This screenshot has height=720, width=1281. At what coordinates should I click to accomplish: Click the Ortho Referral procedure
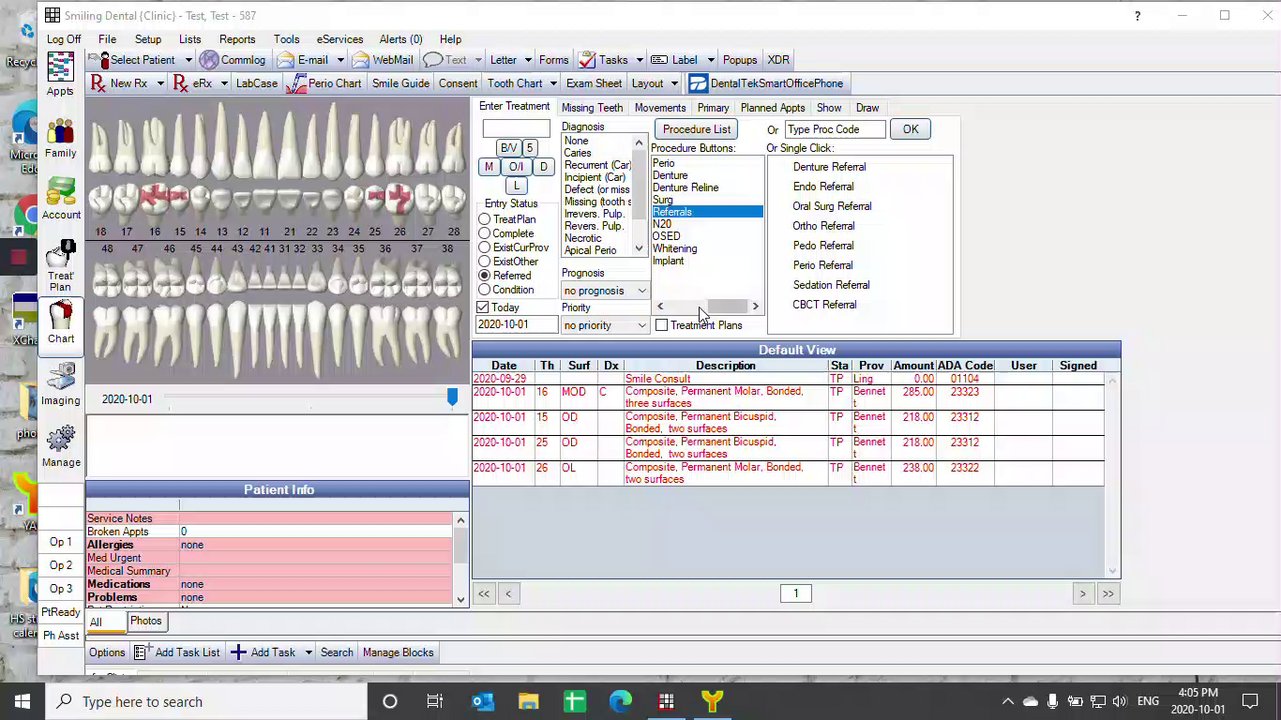823,226
